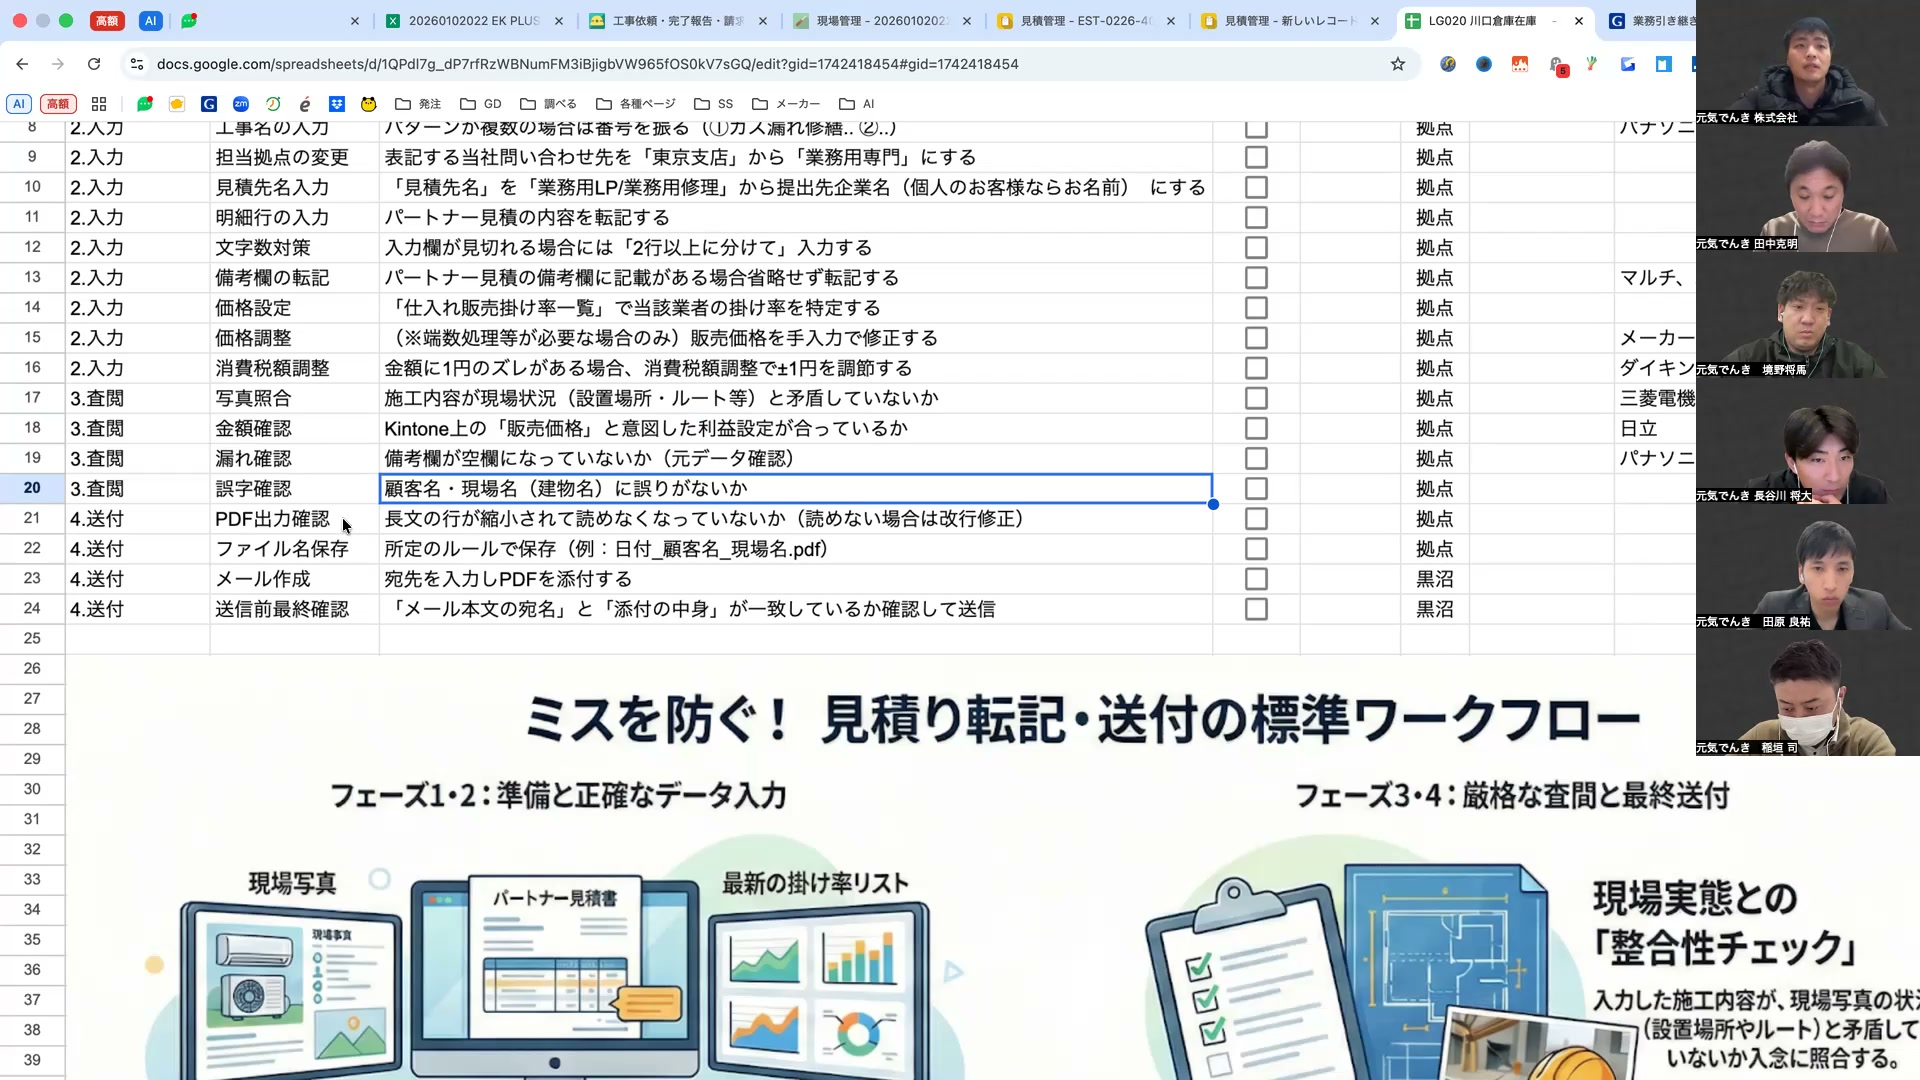Viewport: 1920px width, 1080px height.
Task: Open the AI bookmarks folder
Action: tap(857, 104)
